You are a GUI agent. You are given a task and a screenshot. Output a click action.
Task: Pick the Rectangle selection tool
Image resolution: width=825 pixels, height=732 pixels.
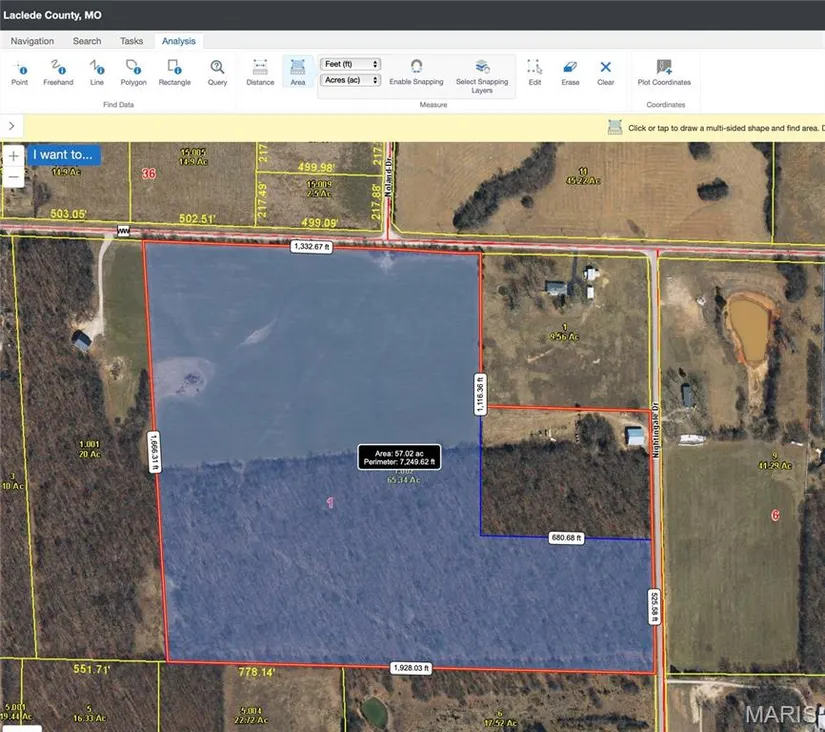coord(174,71)
